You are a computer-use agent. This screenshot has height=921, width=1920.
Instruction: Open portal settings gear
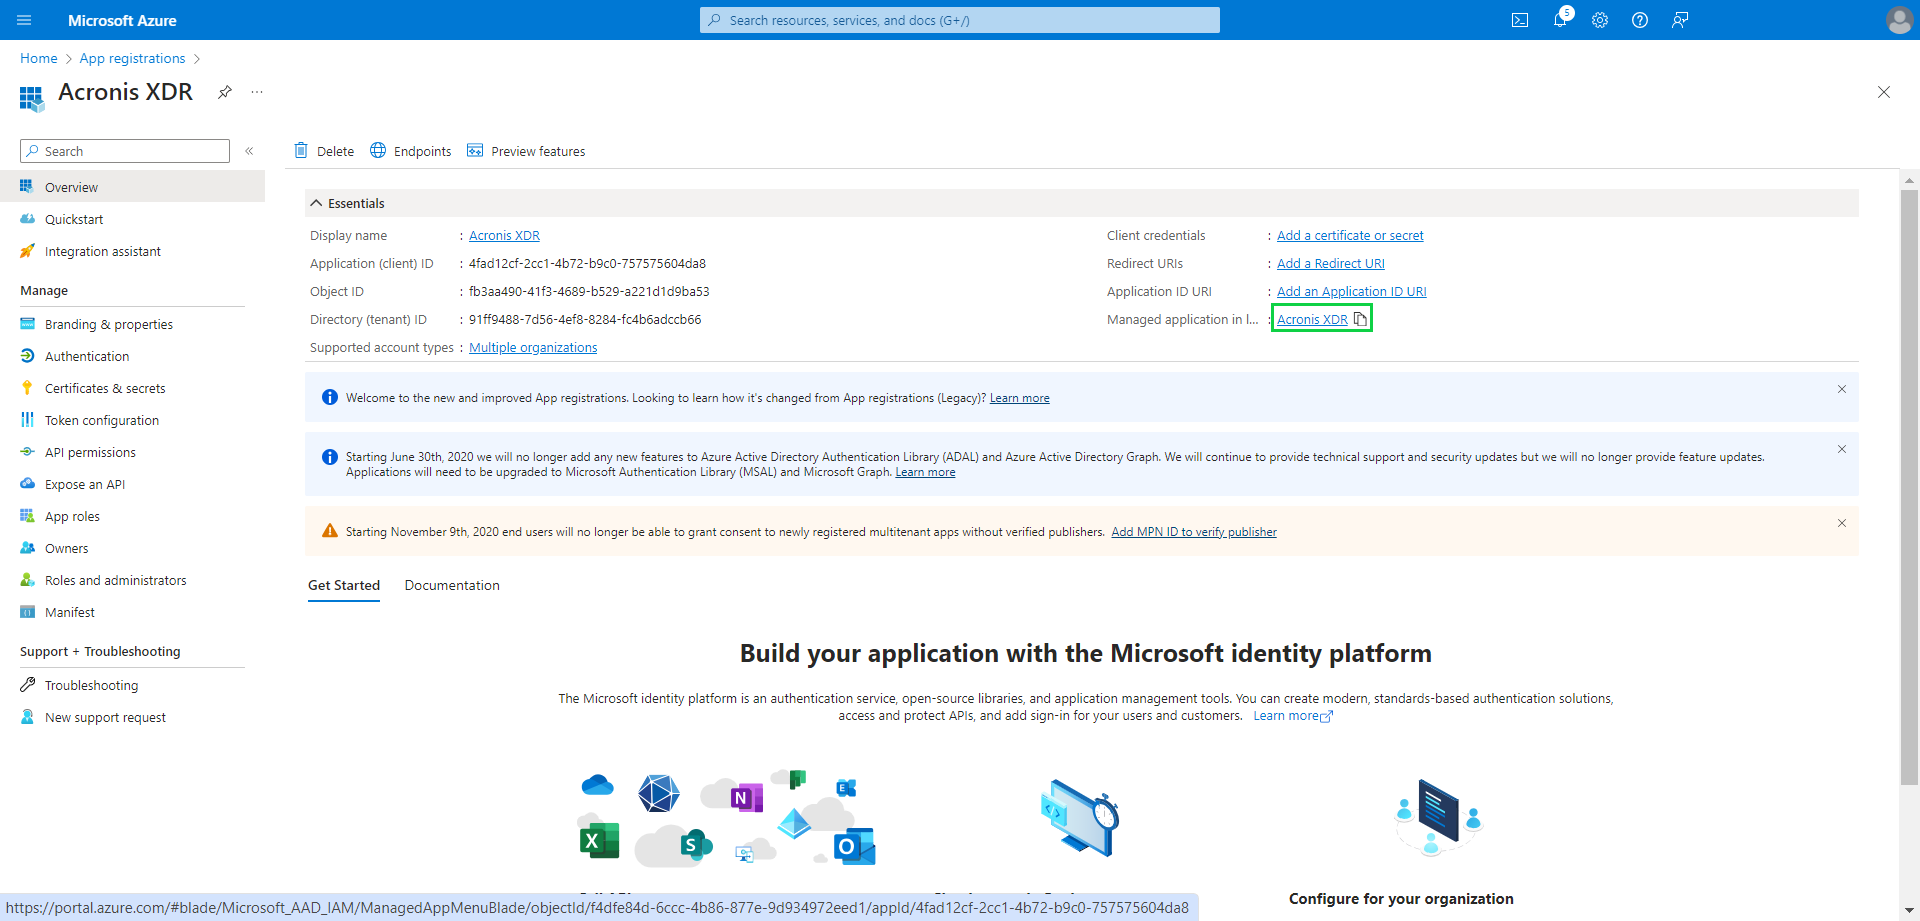(x=1600, y=20)
